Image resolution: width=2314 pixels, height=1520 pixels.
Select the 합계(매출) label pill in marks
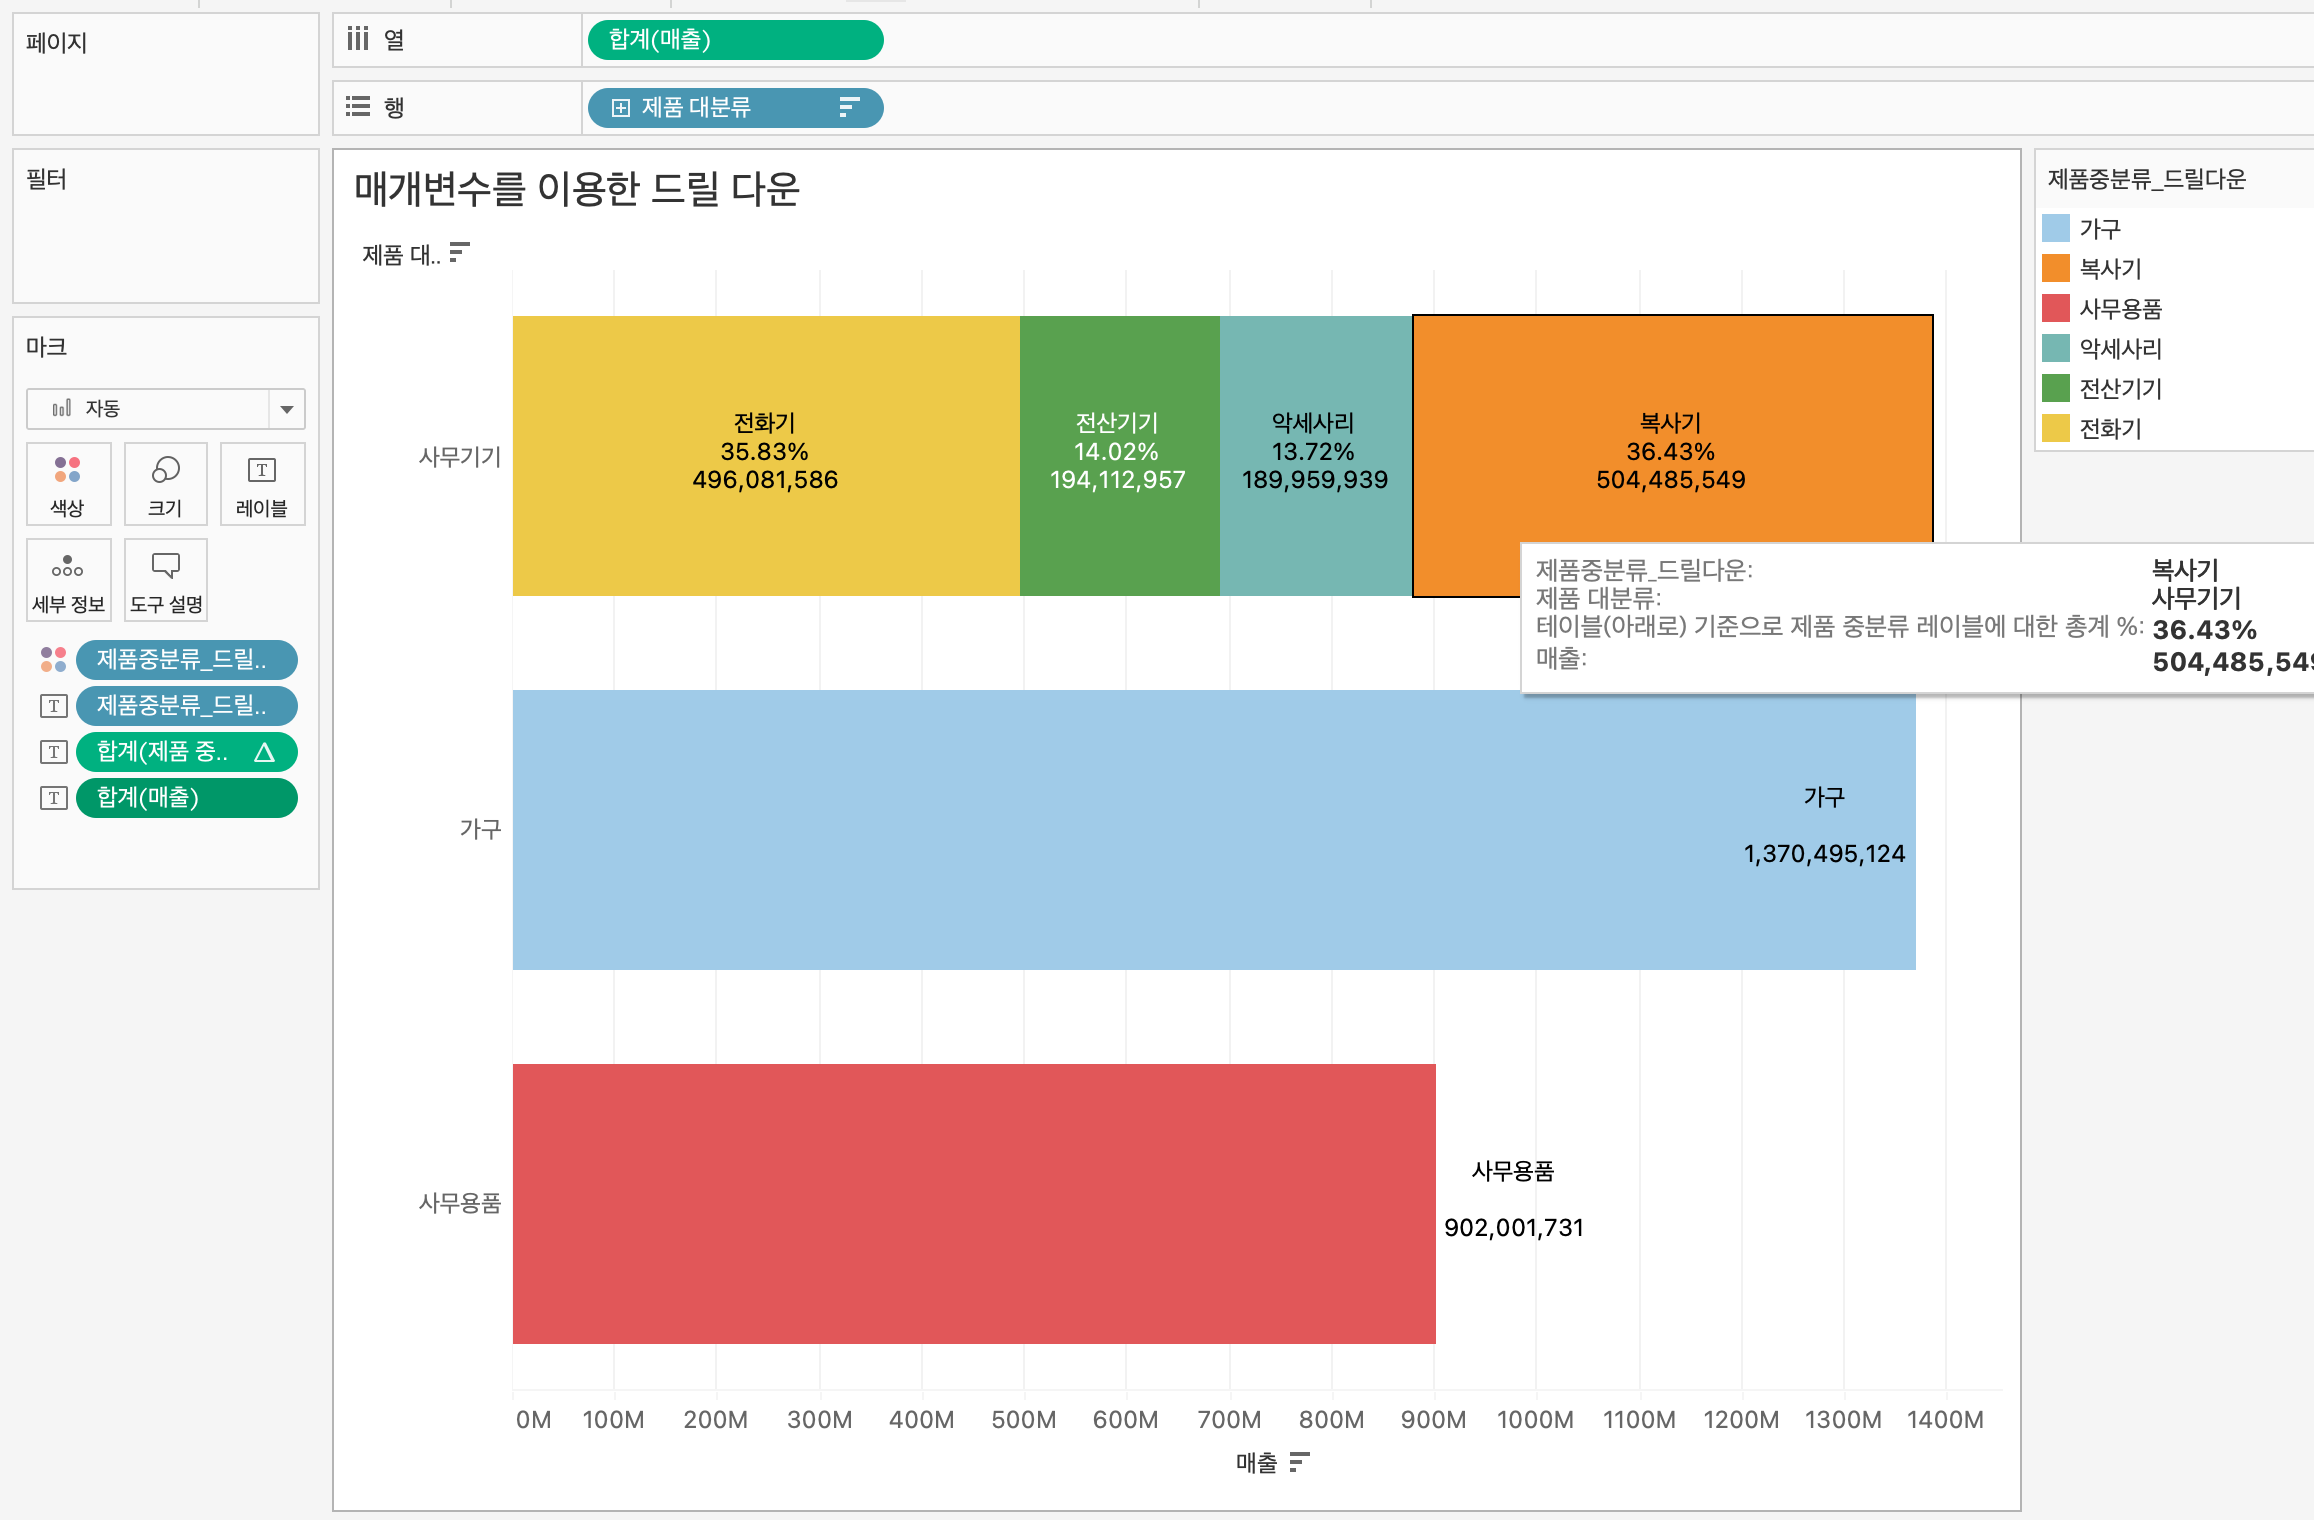point(186,798)
